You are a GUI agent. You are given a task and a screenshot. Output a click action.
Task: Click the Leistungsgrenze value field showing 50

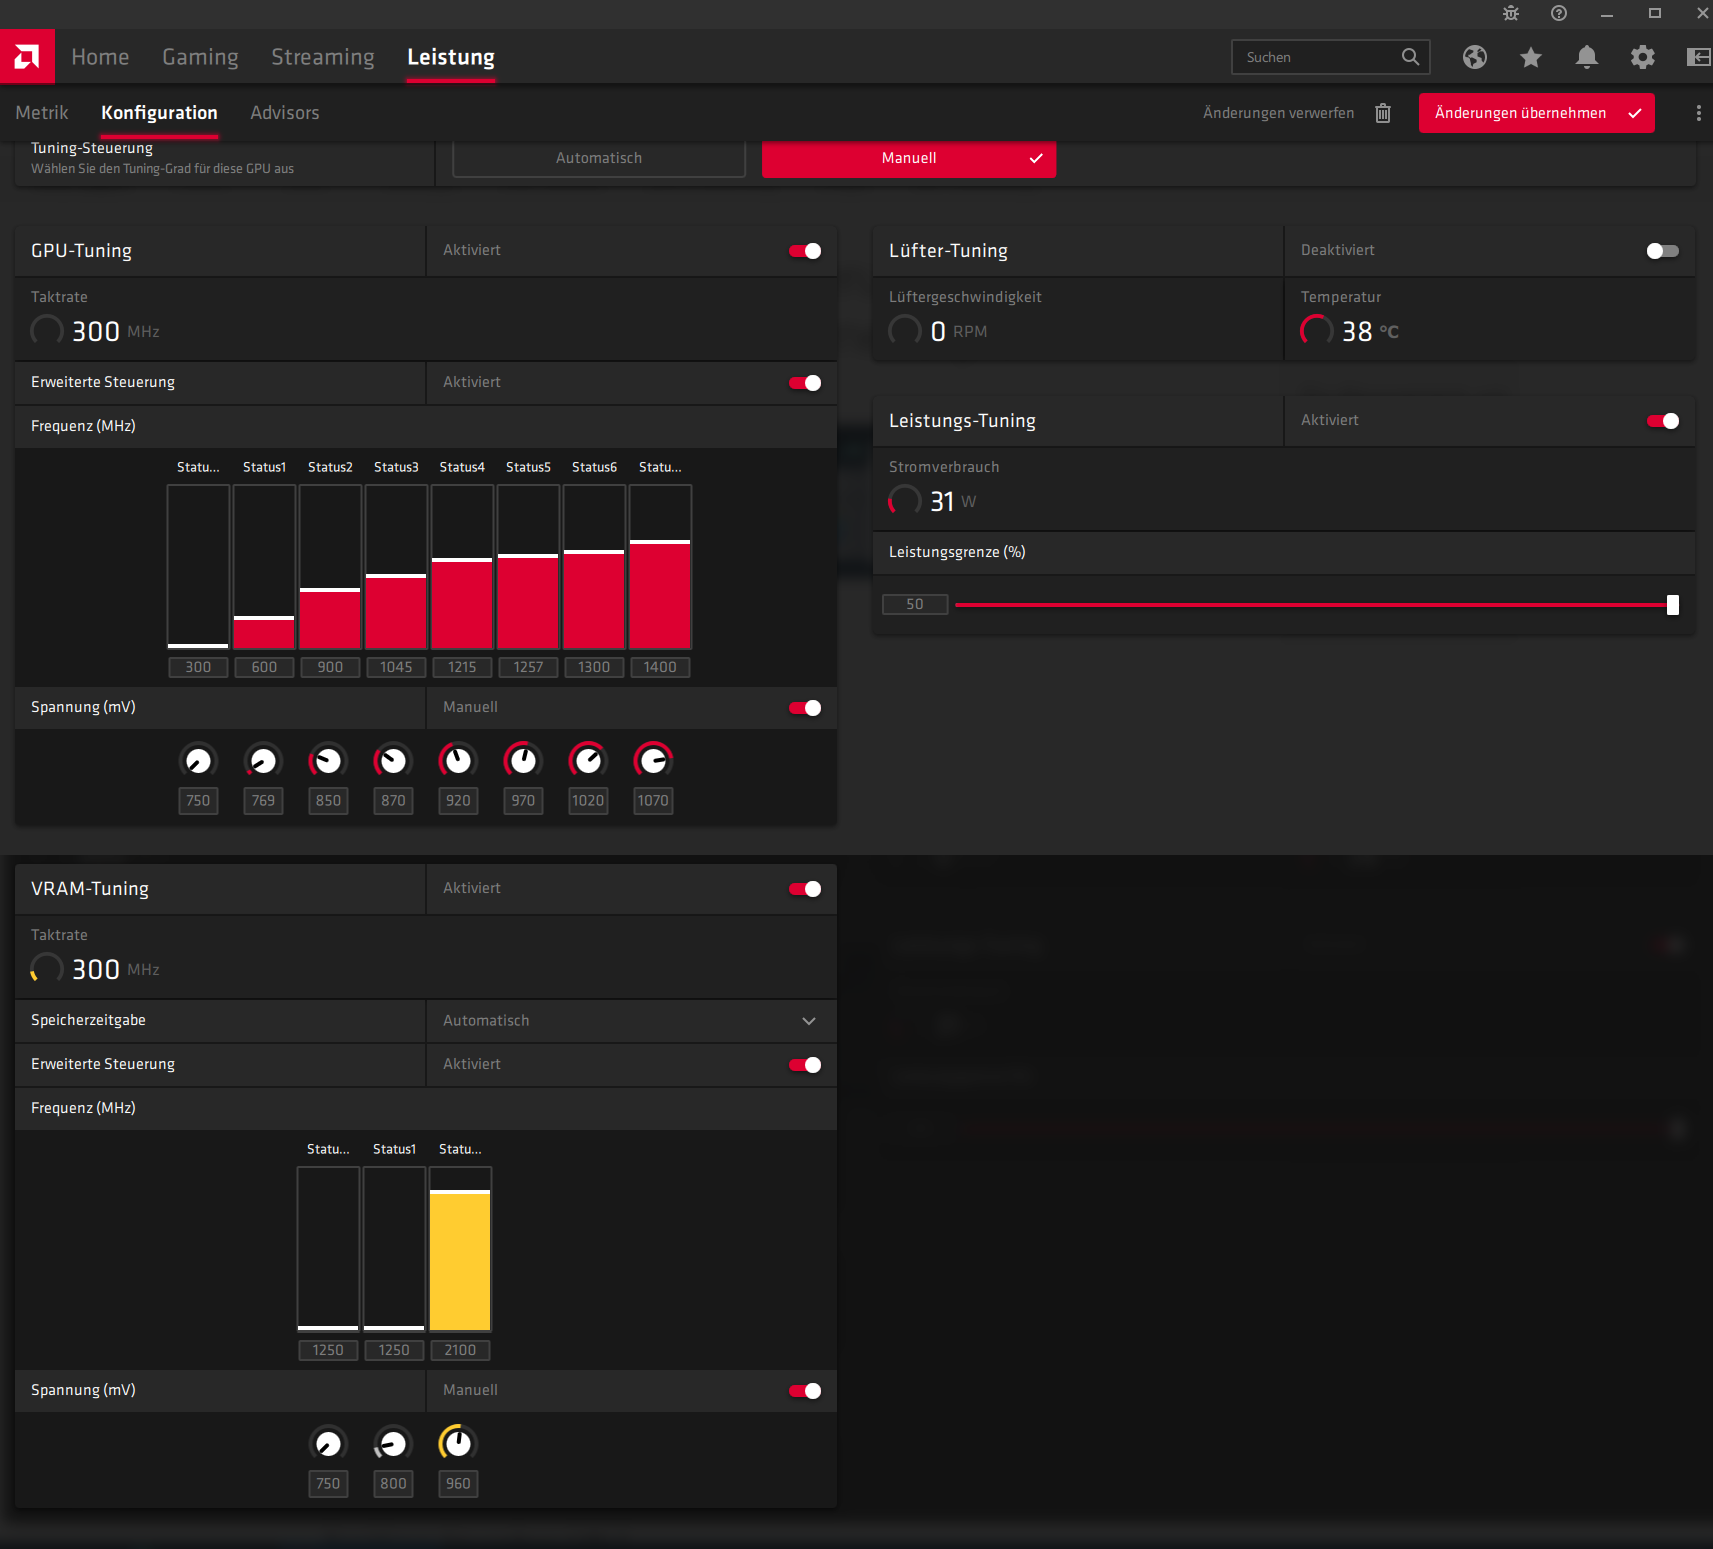pos(915,604)
